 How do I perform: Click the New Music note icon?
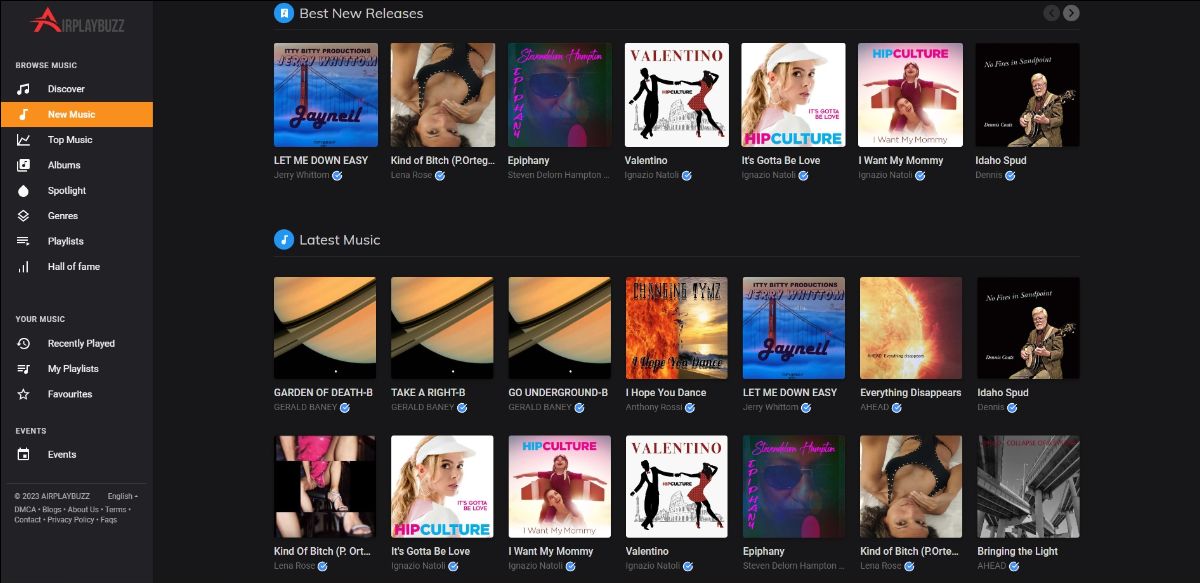24,114
